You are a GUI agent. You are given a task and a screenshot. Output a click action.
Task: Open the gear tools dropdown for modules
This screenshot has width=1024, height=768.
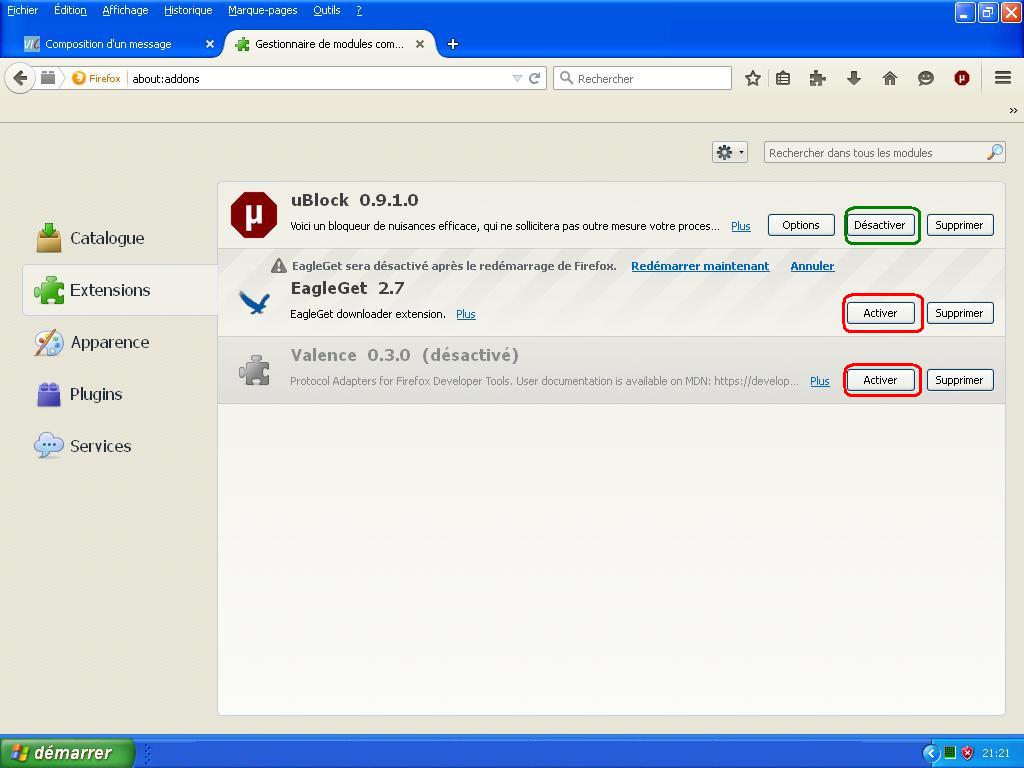tap(729, 153)
